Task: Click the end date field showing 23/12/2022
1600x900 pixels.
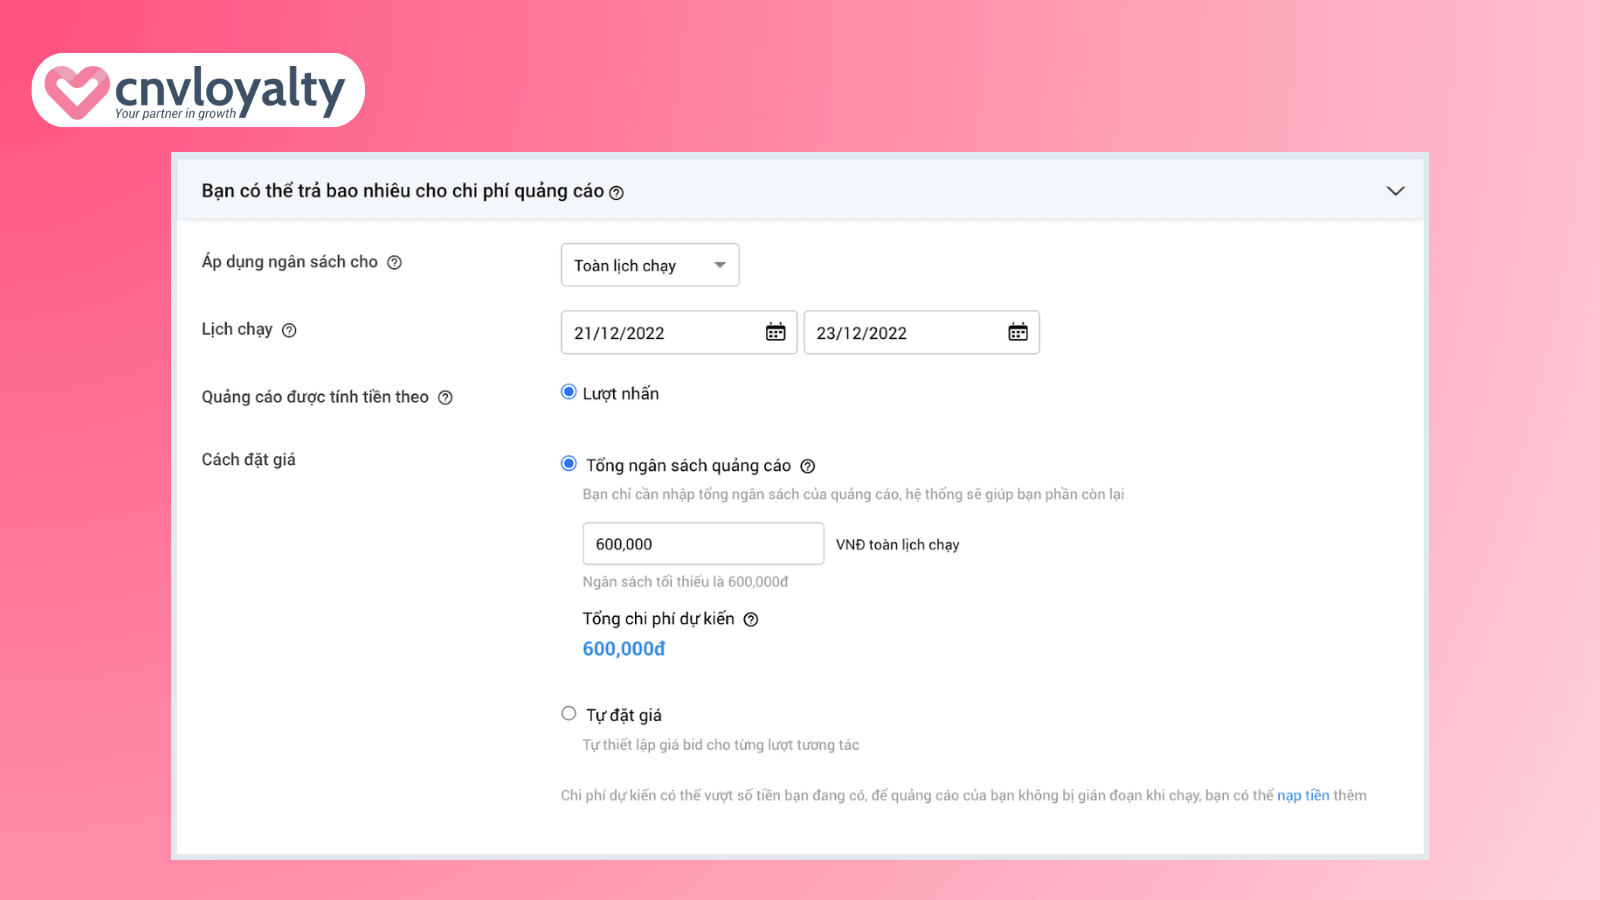Action: tap(900, 333)
